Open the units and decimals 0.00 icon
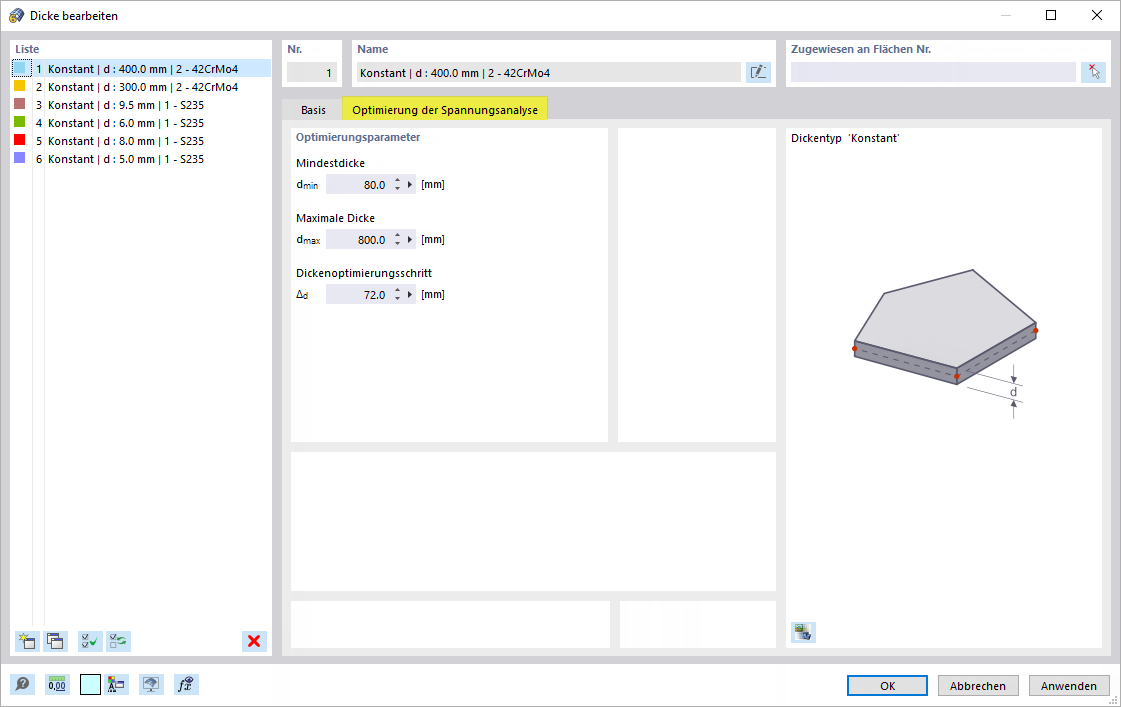The height and width of the screenshot is (707, 1121). [x=57, y=685]
